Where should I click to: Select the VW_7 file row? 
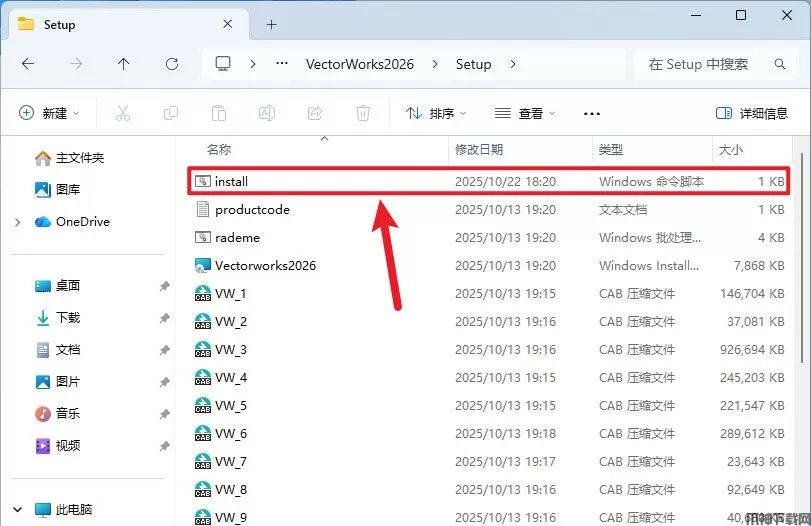pyautogui.click(x=489, y=461)
